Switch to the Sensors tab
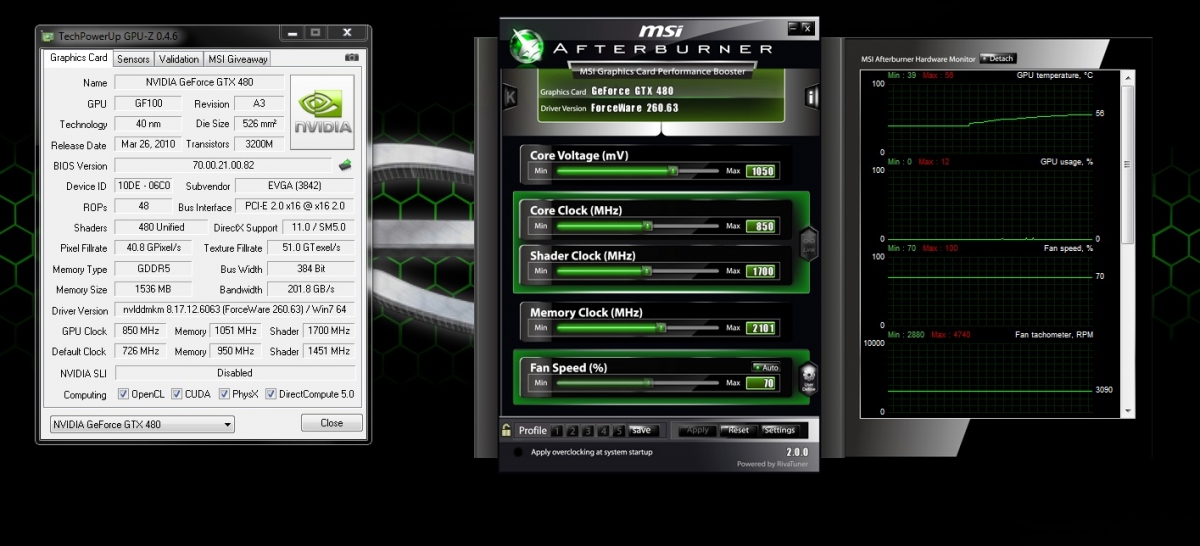Image resolution: width=1200 pixels, height=546 pixels. point(133,59)
